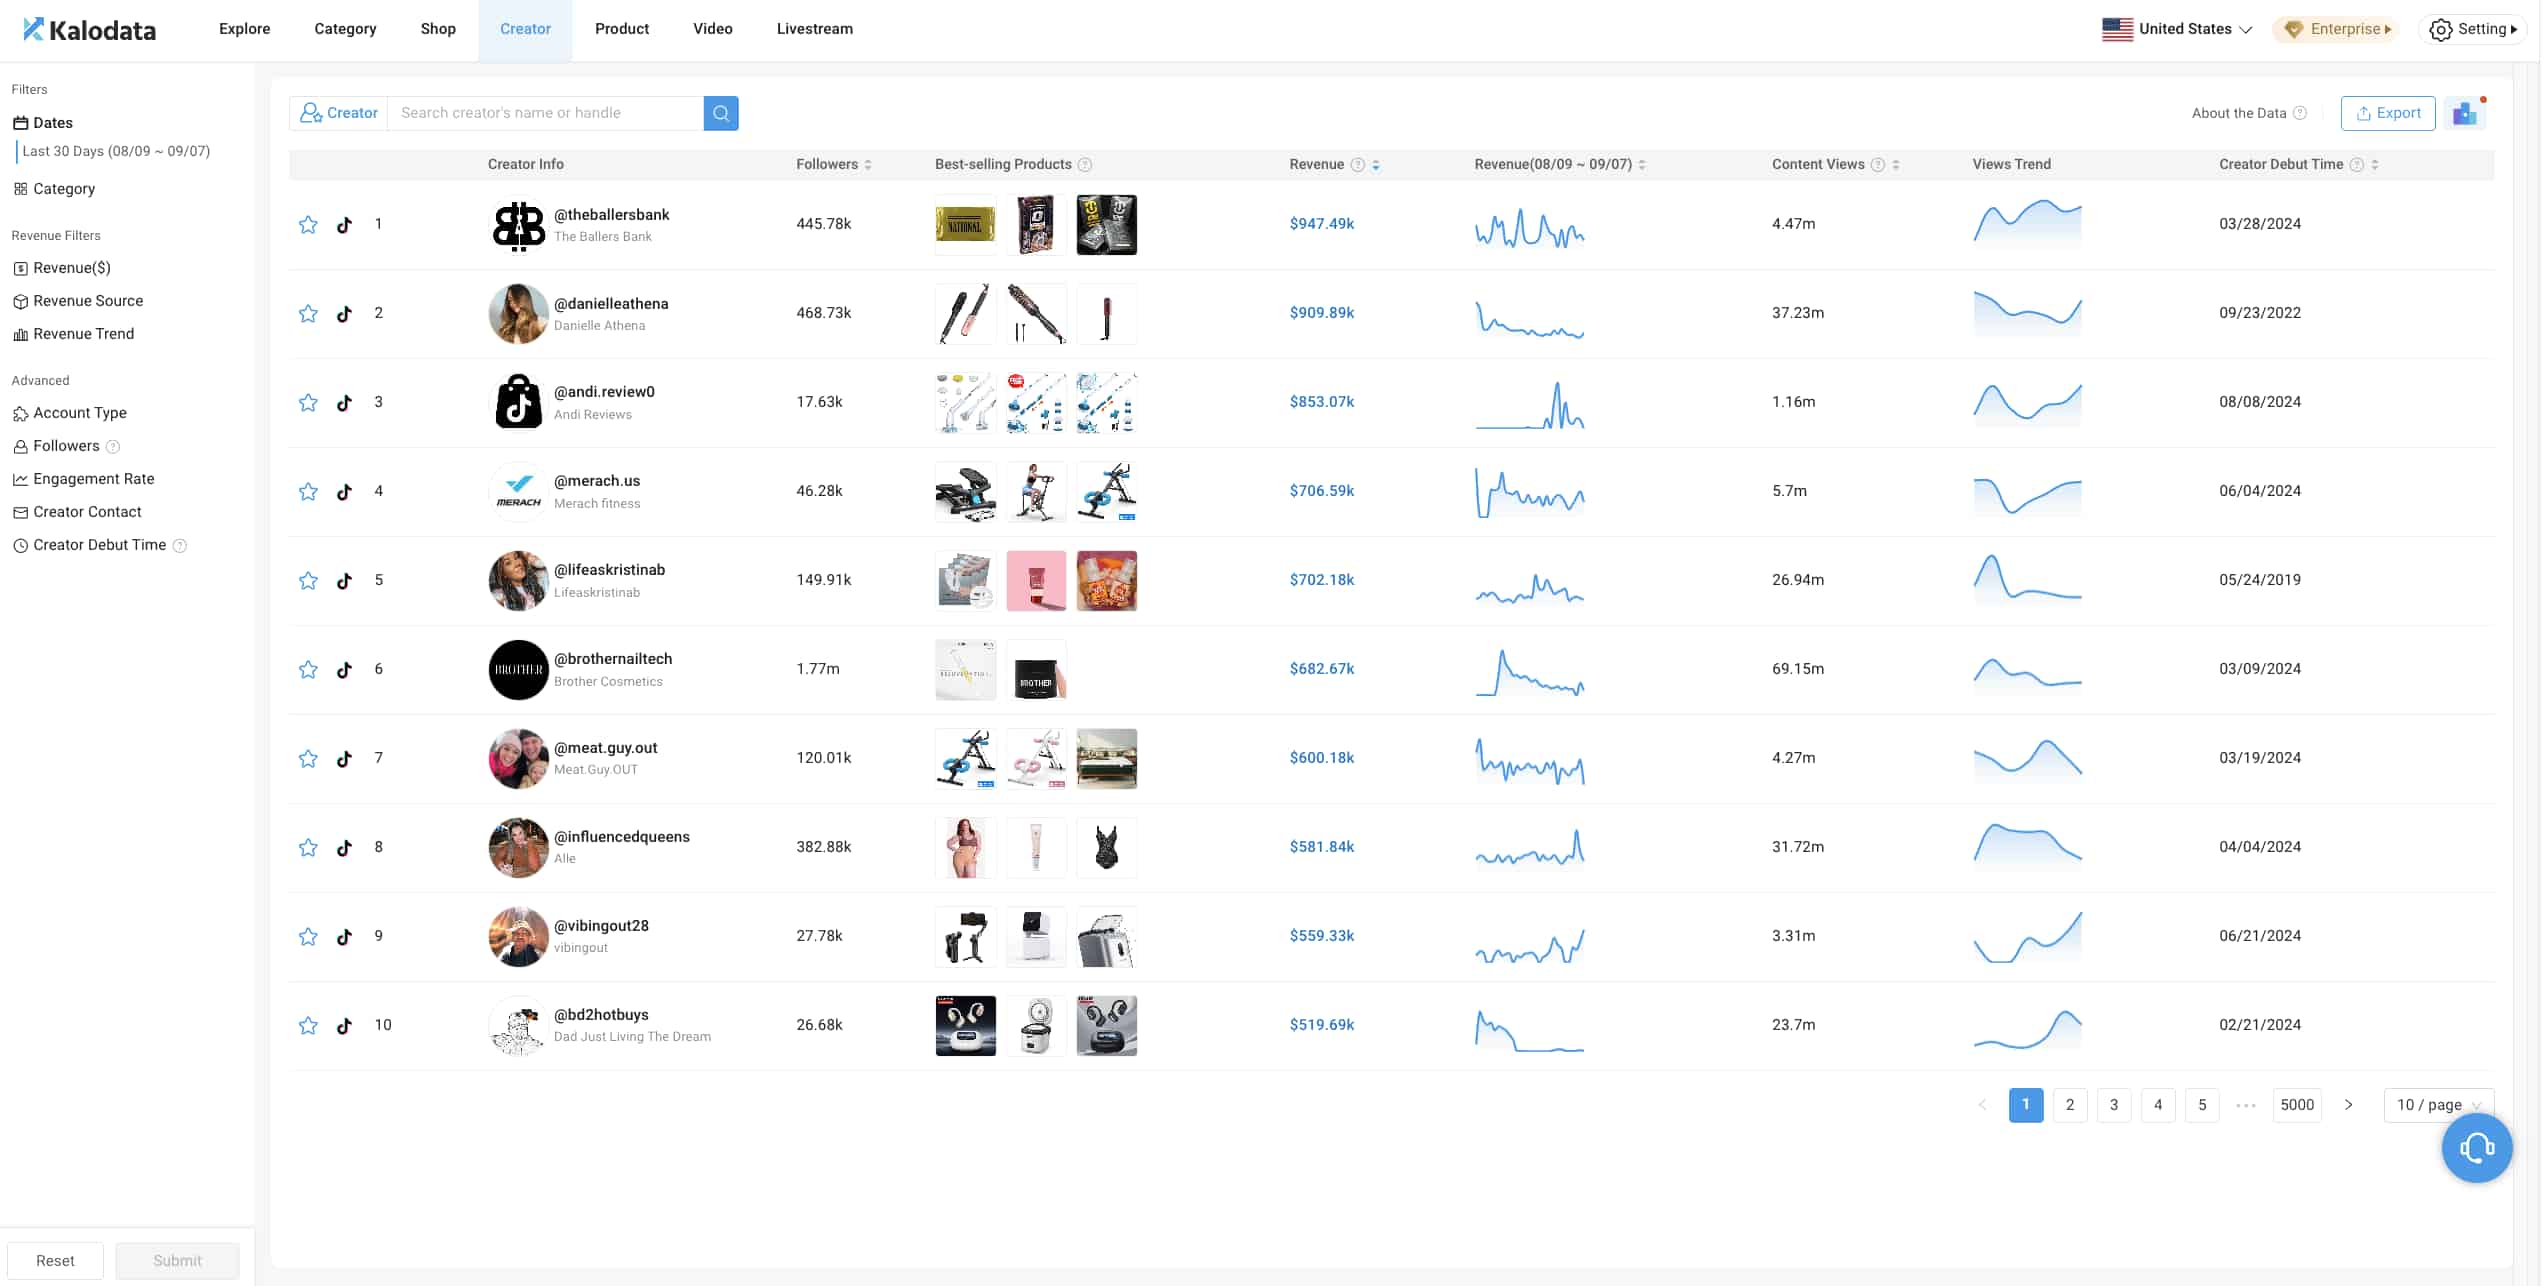Click the blue search magnifier button
Image resolution: width=2542 pixels, height=1286 pixels.
coord(720,113)
